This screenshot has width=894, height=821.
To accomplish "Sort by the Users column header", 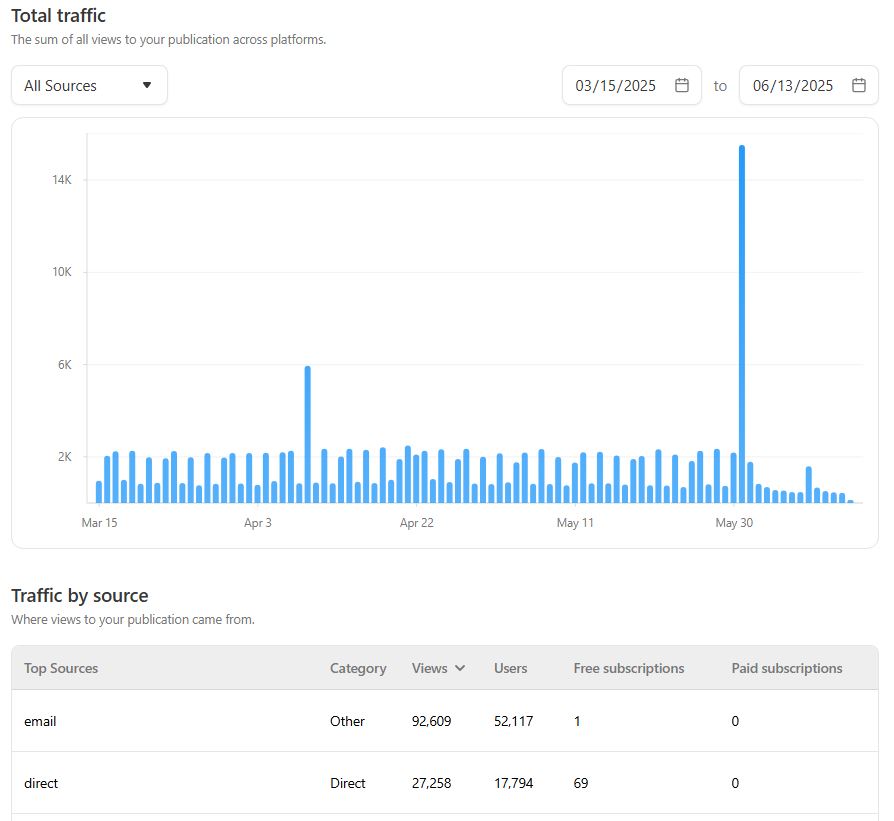I will 510,669.
